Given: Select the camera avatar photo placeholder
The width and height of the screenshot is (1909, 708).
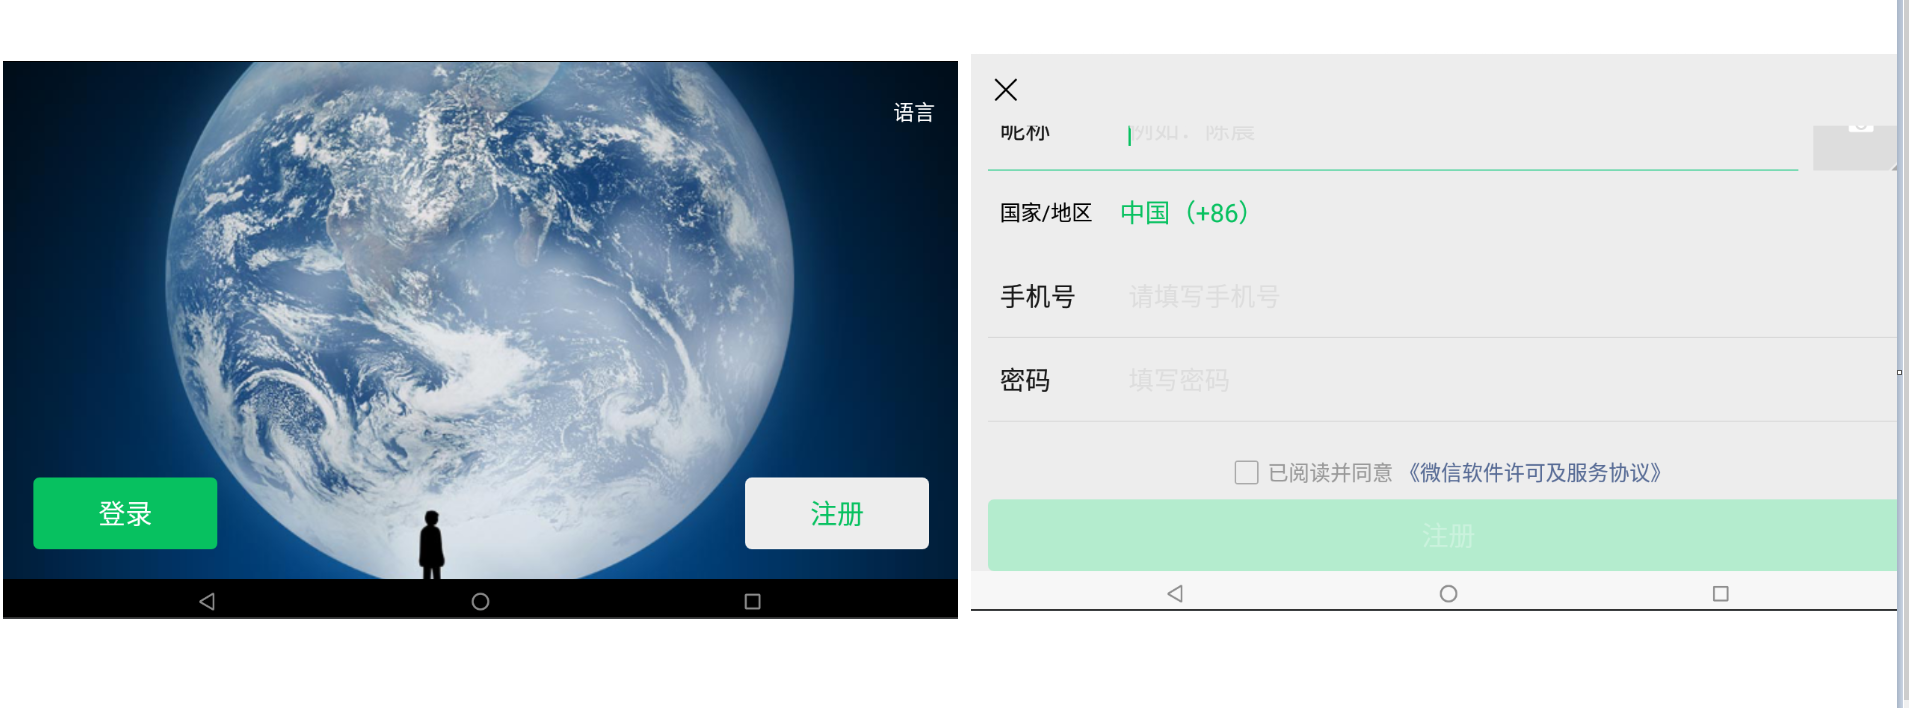Looking at the screenshot, I should [x=1855, y=147].
